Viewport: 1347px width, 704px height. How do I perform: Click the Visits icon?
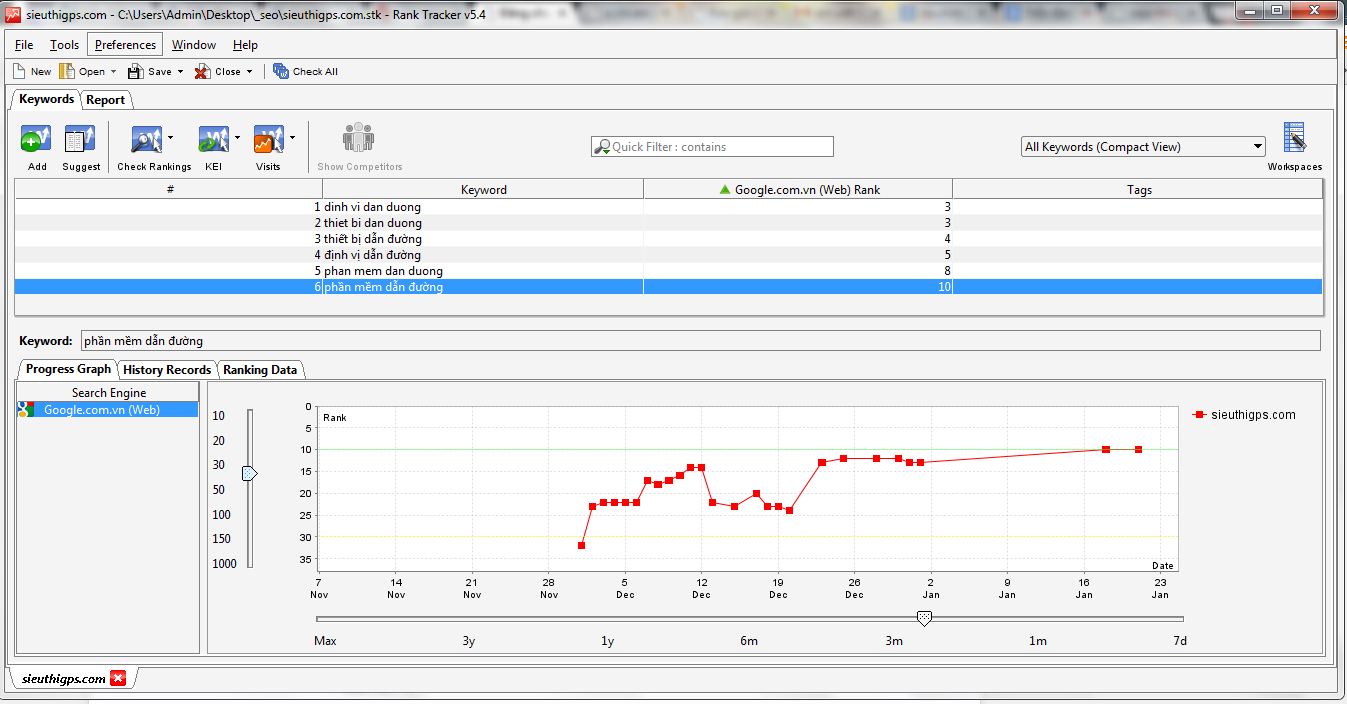[x=268, y=140]
